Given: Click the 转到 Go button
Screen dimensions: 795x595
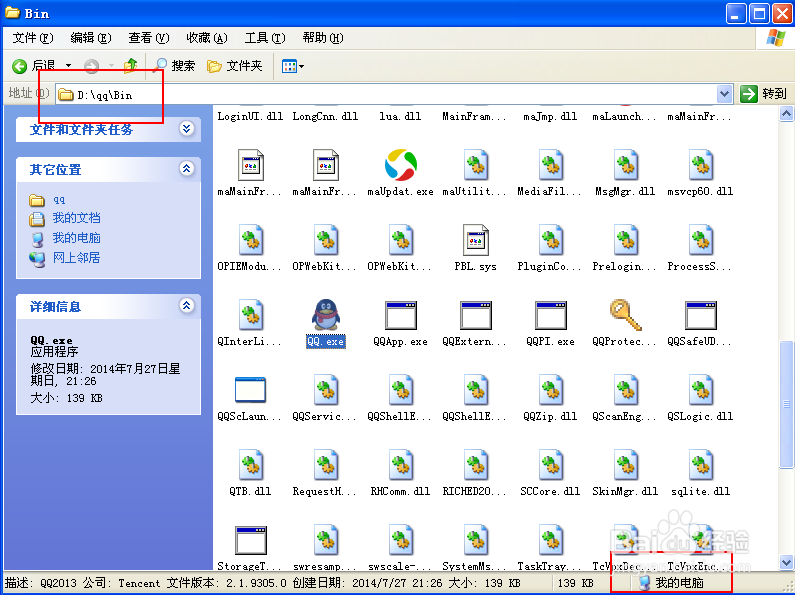Looking at the screenshot, I should click(x=764, y=94).
